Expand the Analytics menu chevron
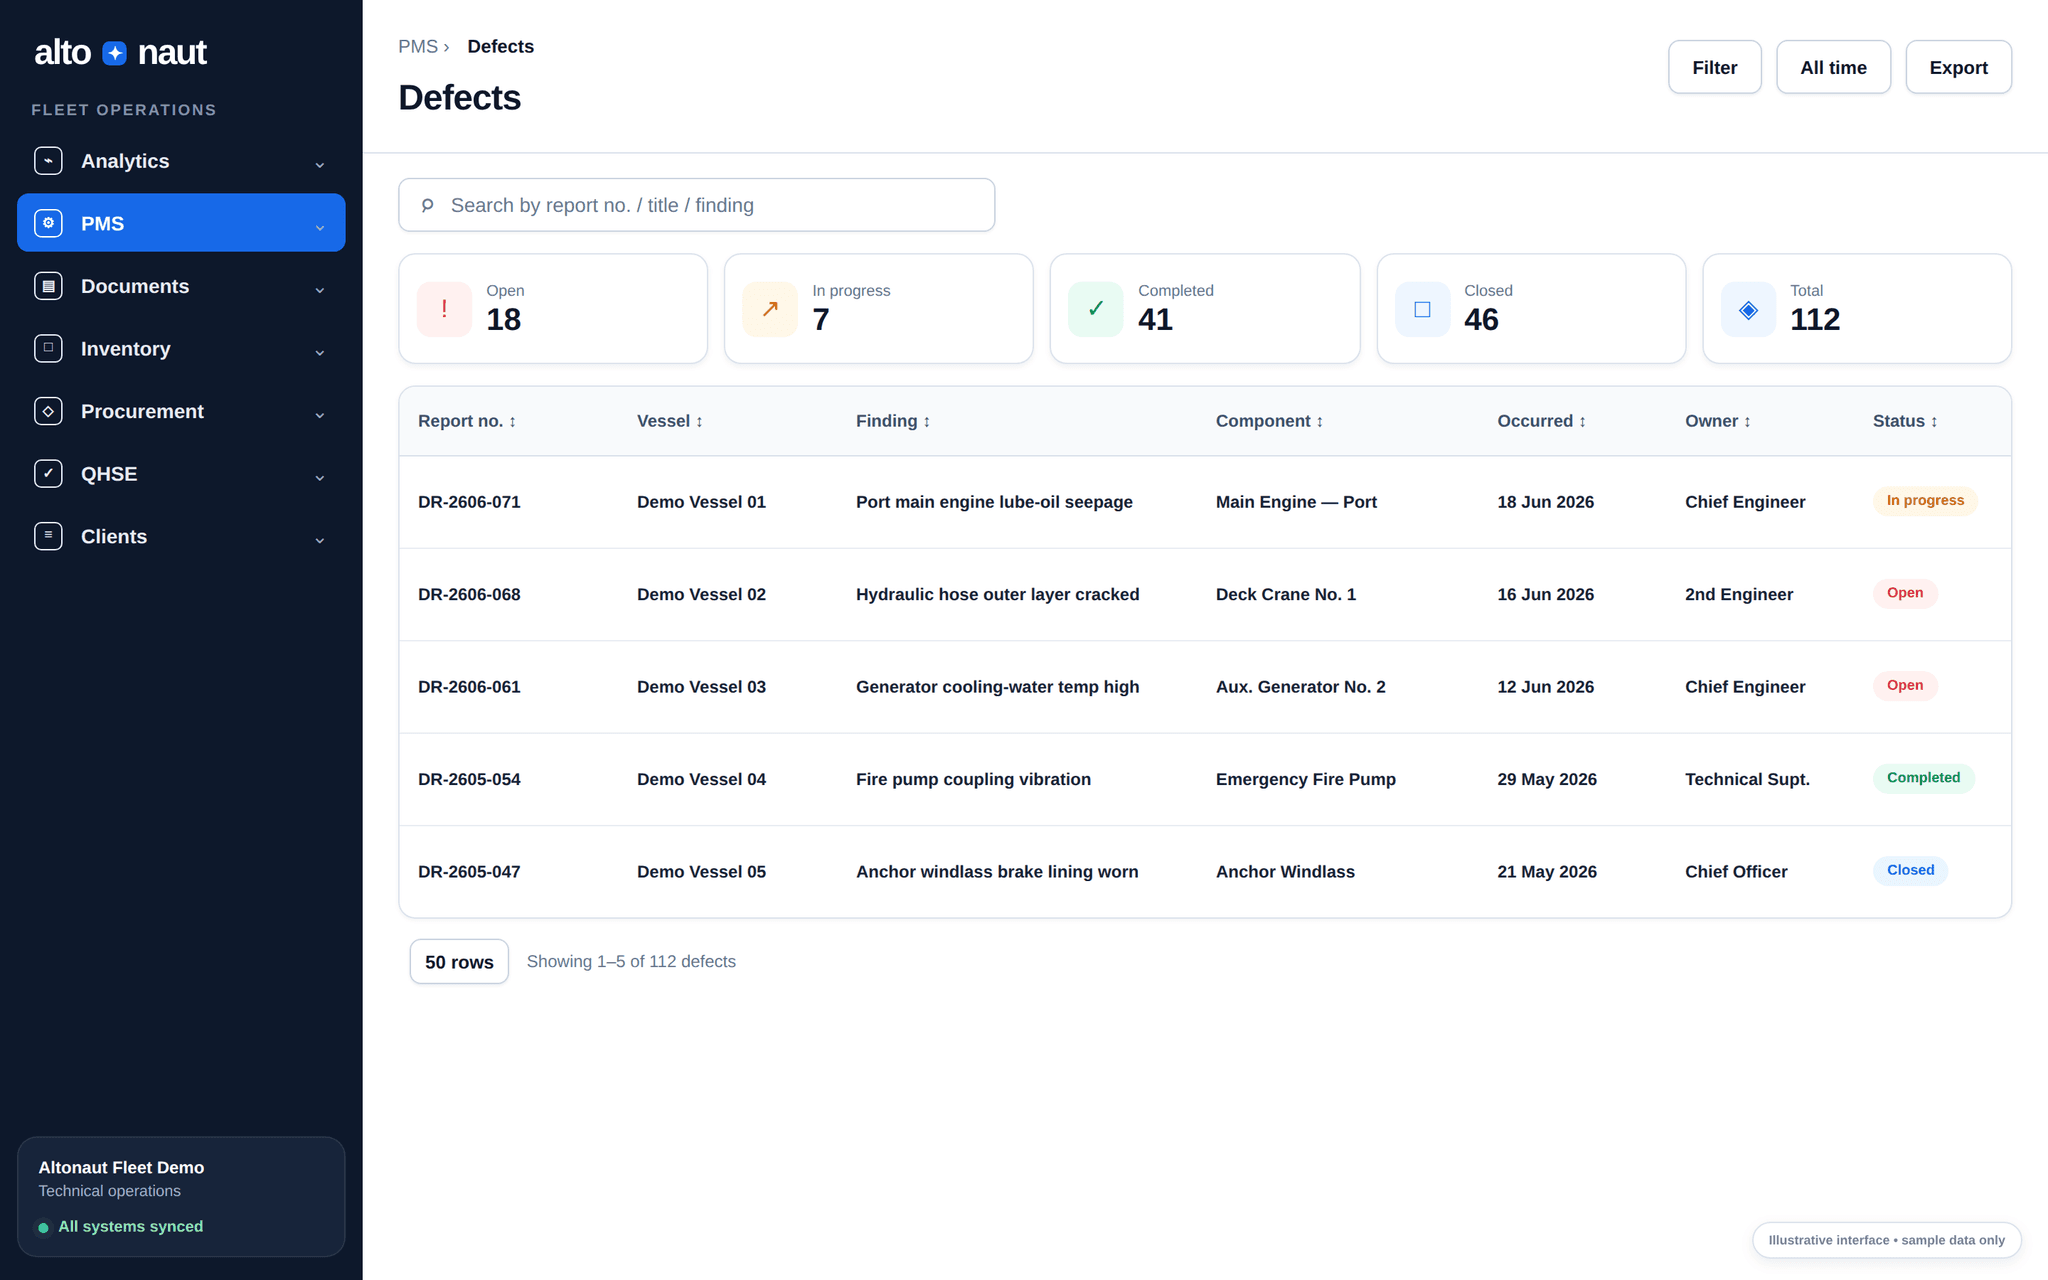 click(320, 164)
